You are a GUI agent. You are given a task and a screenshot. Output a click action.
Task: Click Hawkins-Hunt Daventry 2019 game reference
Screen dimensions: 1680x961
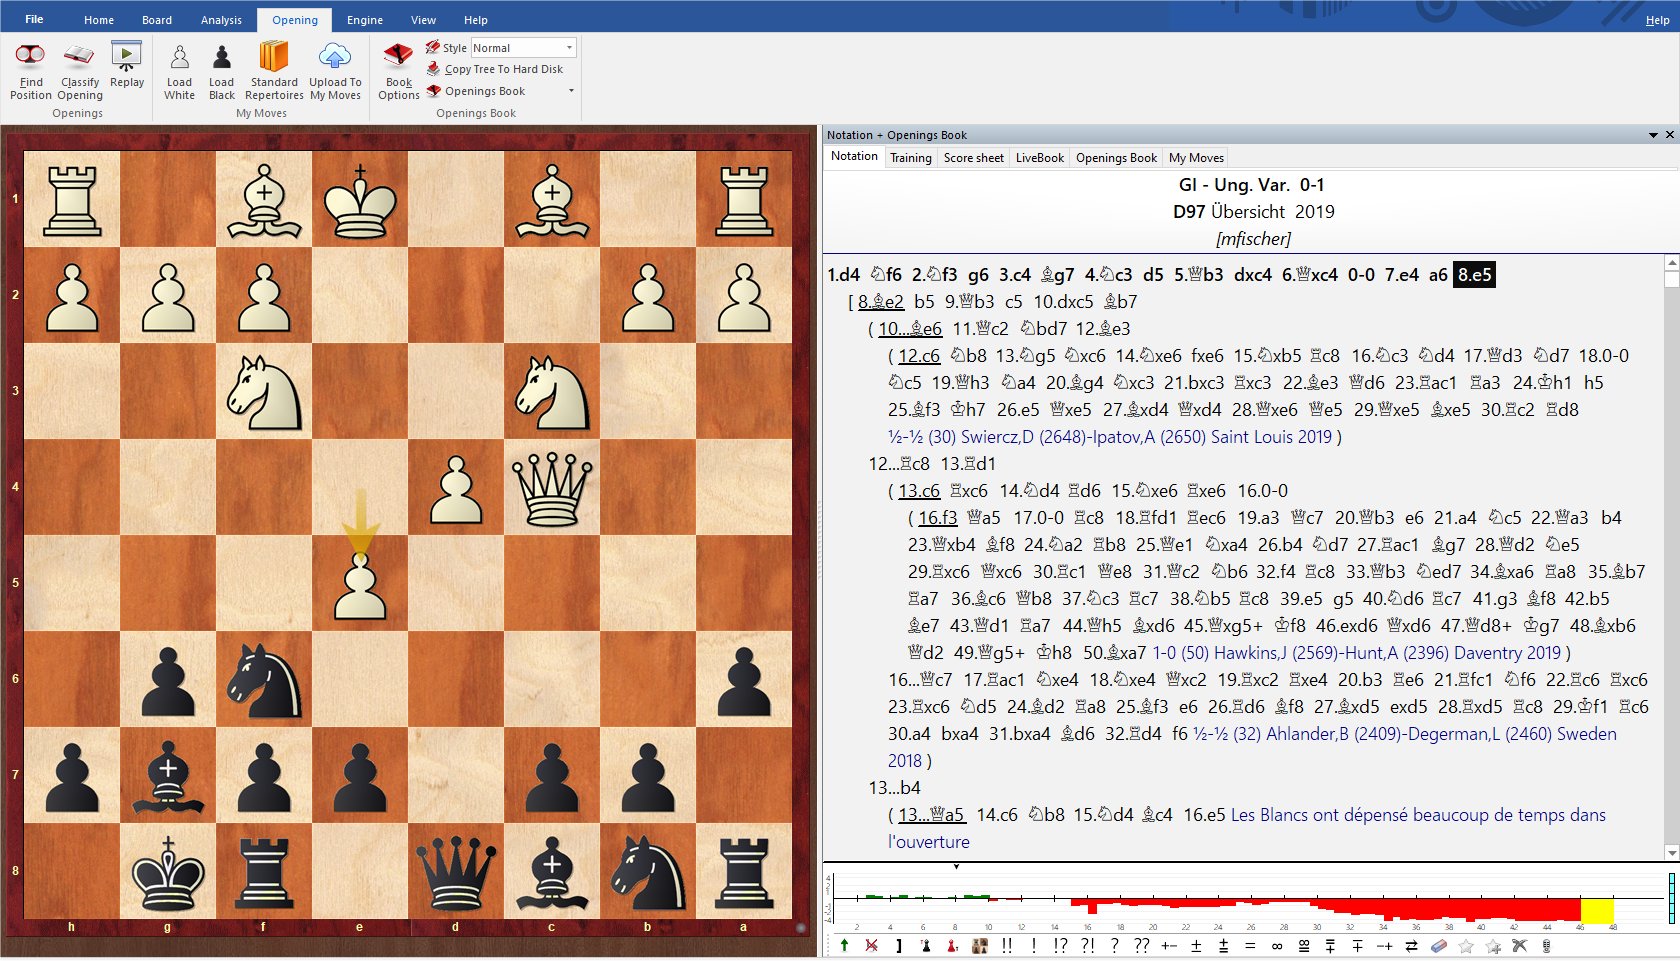[1357, 653]
